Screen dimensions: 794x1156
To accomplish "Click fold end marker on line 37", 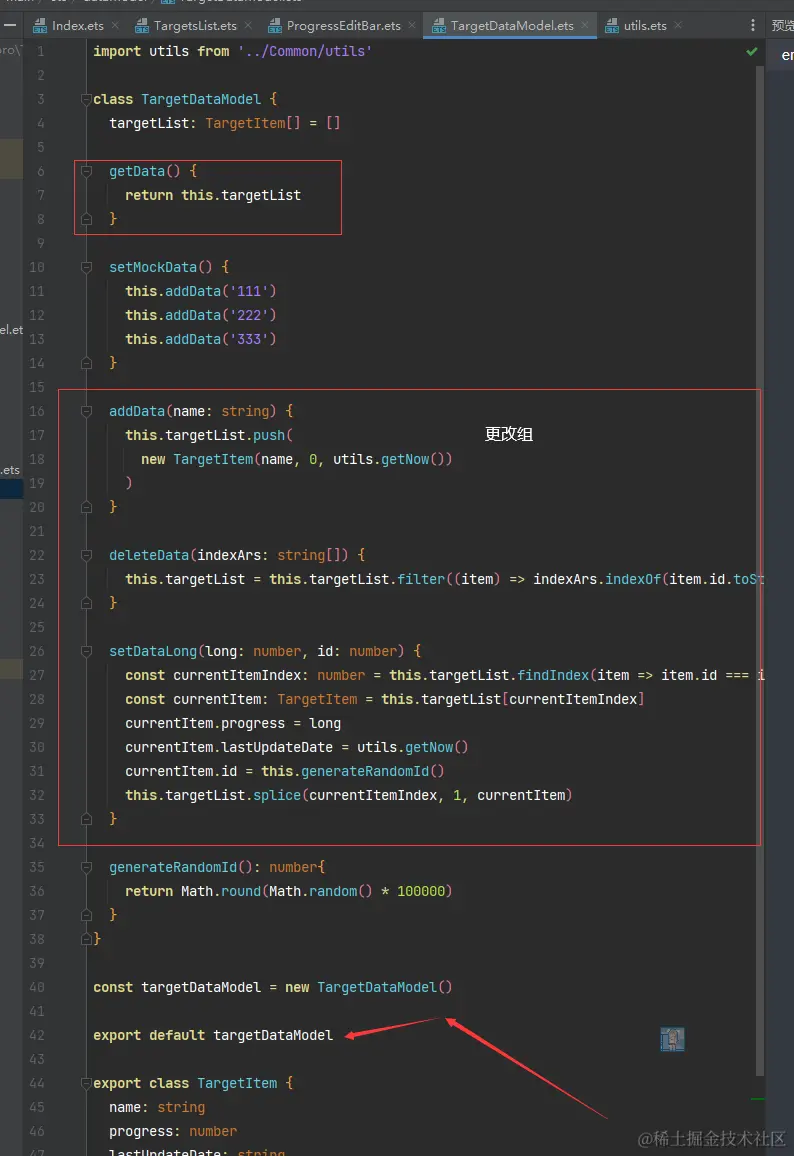I will coord(86,915).
